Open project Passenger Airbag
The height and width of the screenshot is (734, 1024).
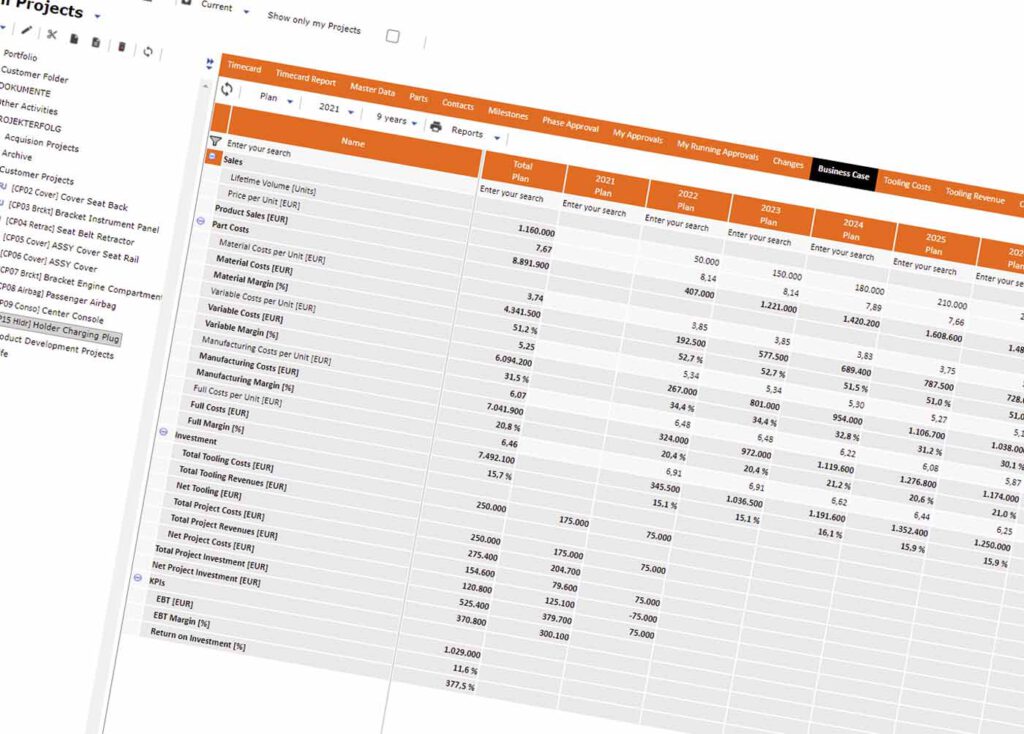pyautogui.click(x=56, y=295)
